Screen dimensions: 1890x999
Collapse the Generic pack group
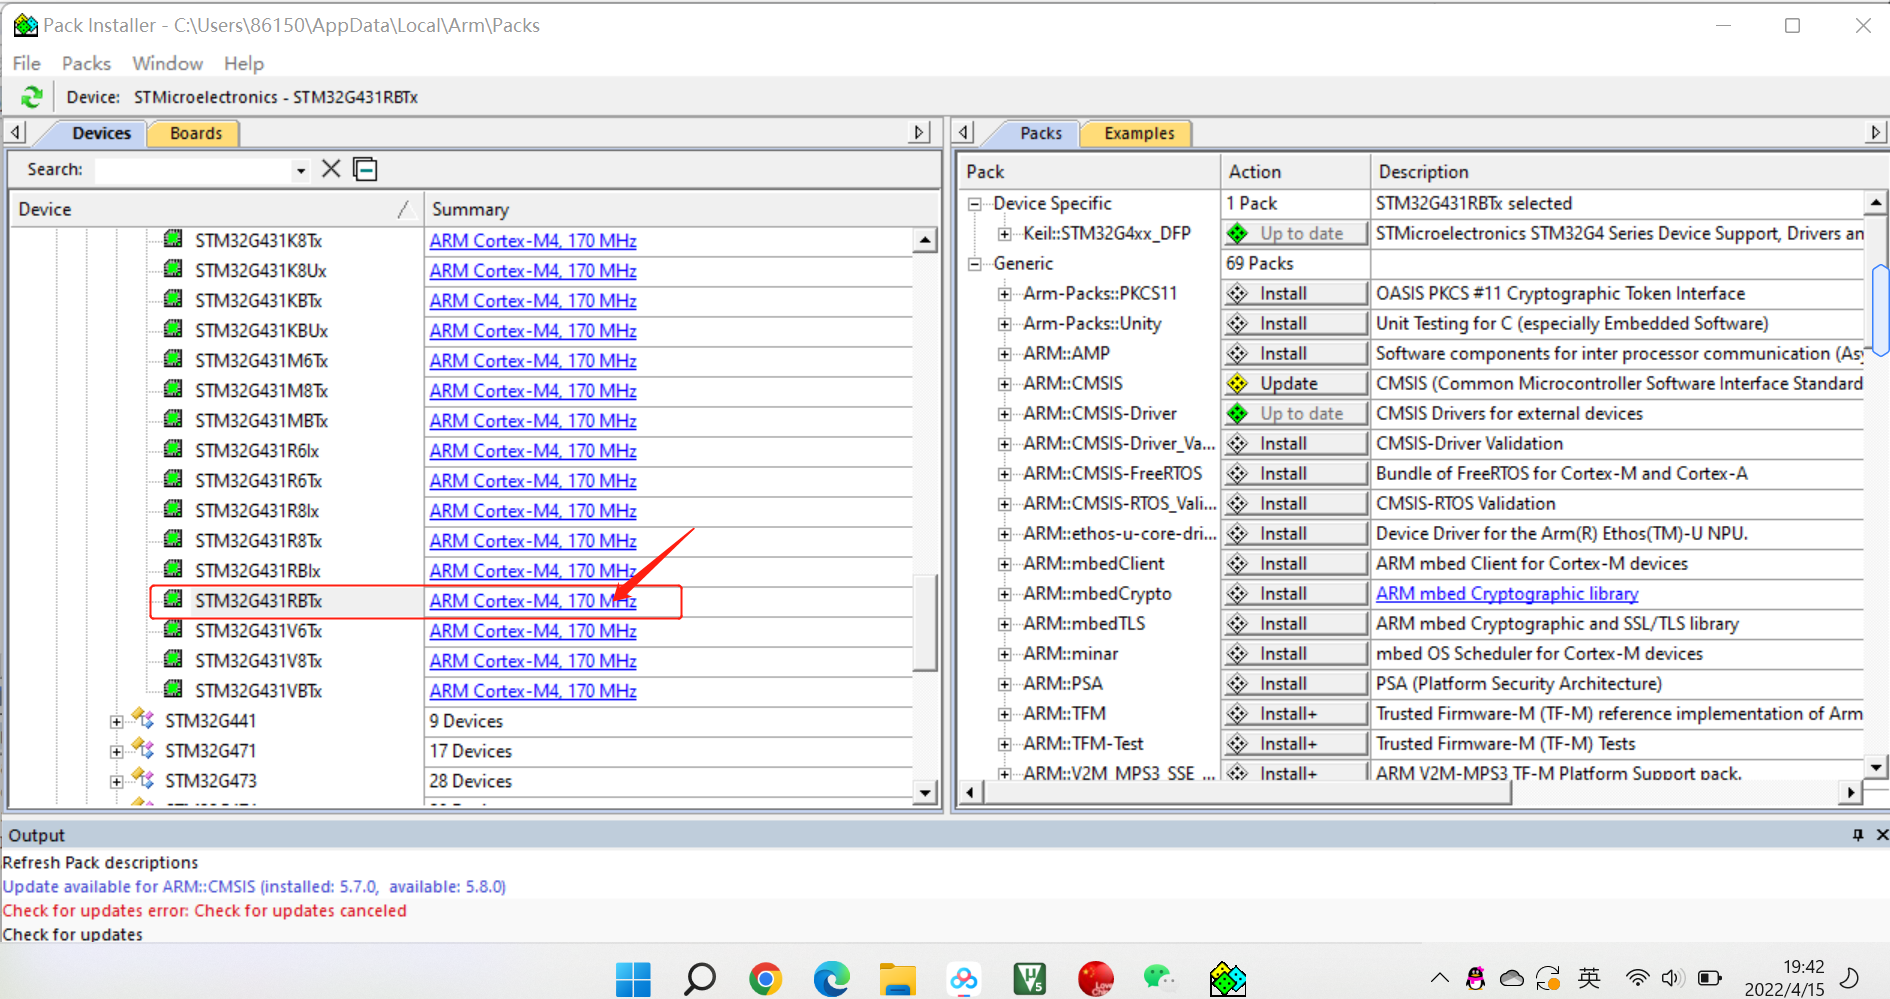point(974,264)
